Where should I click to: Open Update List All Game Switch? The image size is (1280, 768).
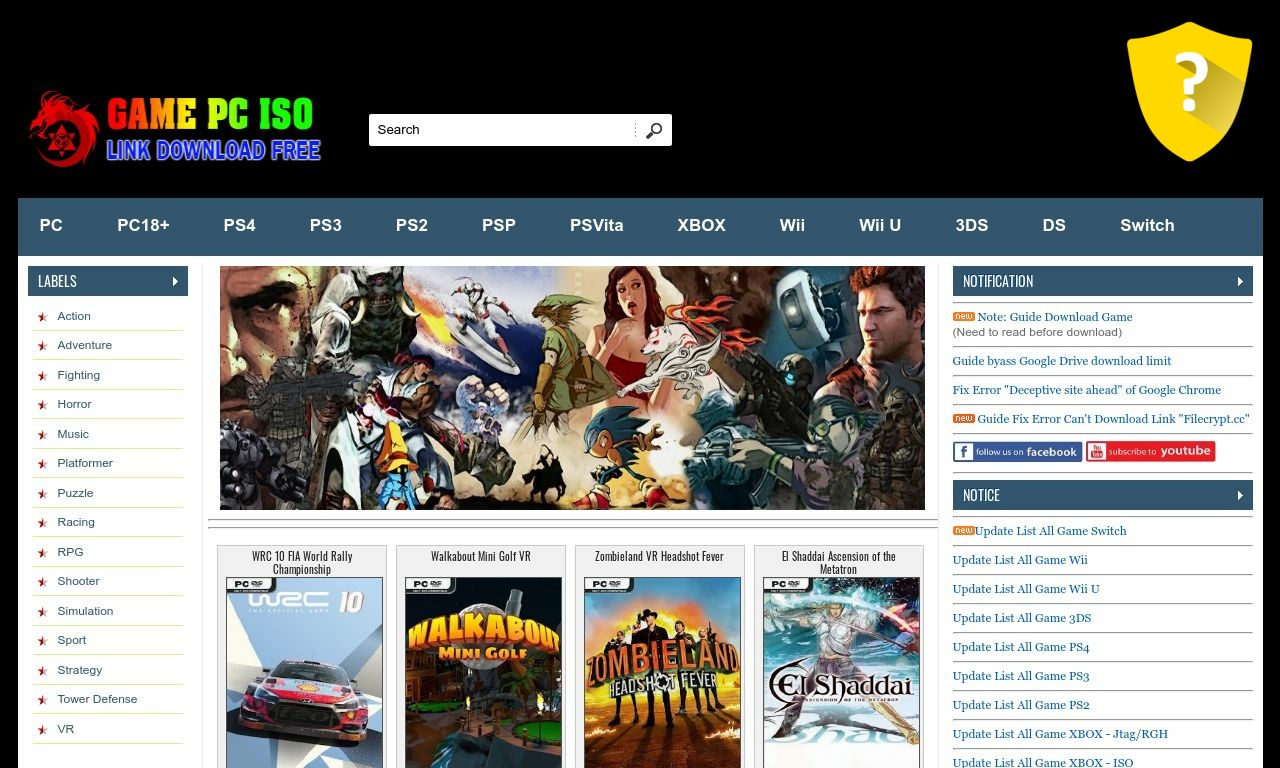(1051, 531)
